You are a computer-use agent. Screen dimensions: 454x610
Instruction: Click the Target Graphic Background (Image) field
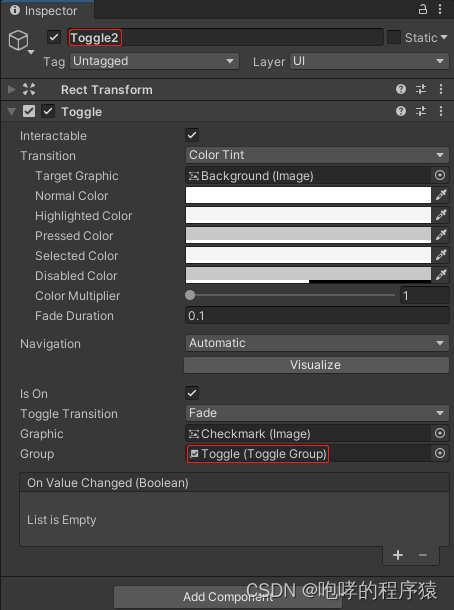click(x=308, y=175)
